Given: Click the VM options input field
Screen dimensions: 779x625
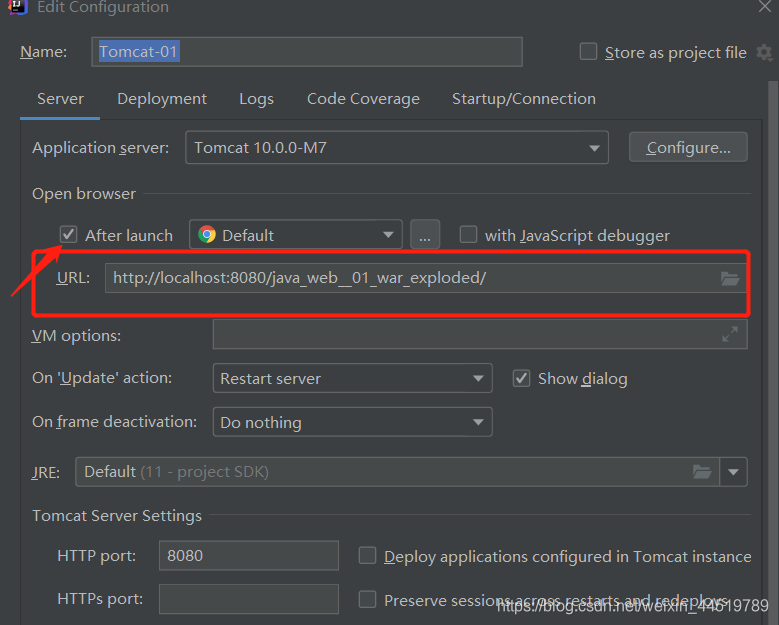Looking at the screenshot, I should [x=480, y=334].
